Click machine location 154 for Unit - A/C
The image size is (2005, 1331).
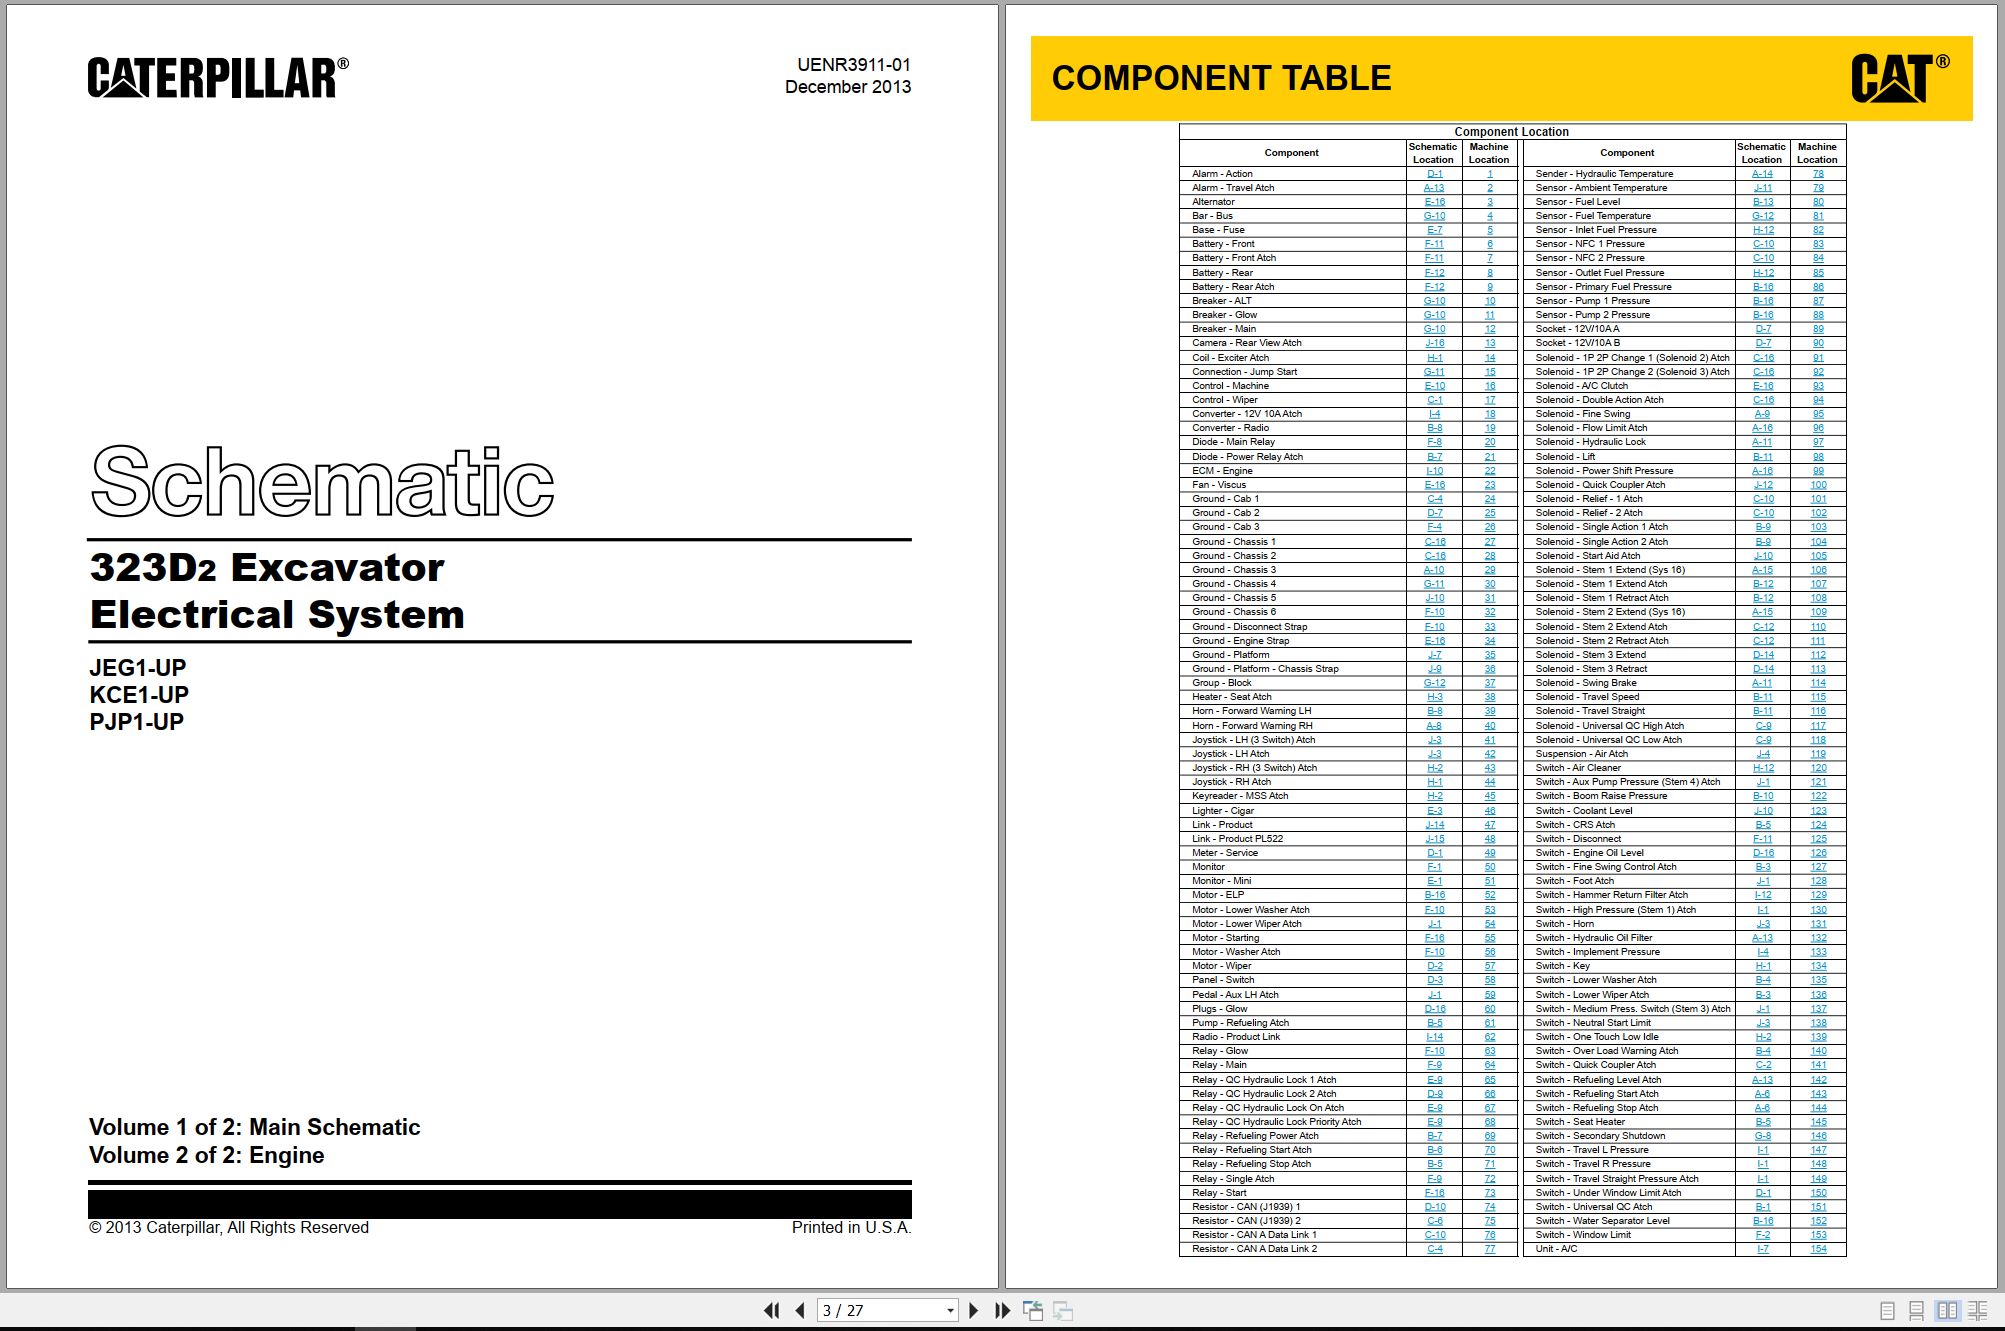coord(1818,1249)
